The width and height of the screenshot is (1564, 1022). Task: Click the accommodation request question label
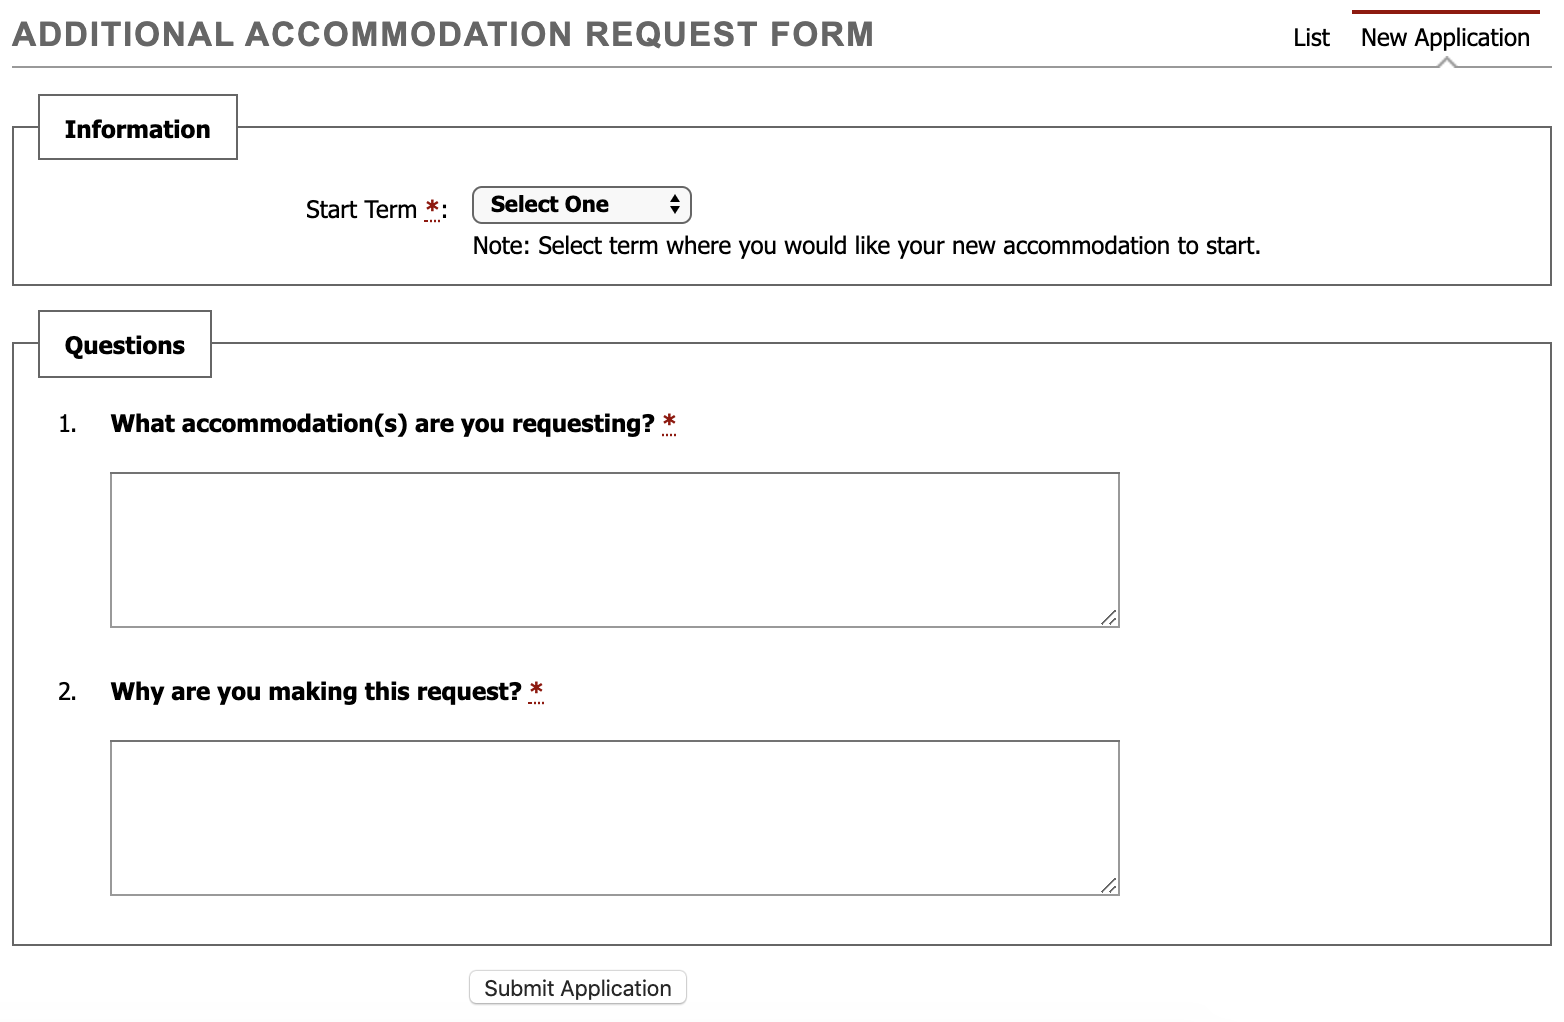click(x=383, y=423)
